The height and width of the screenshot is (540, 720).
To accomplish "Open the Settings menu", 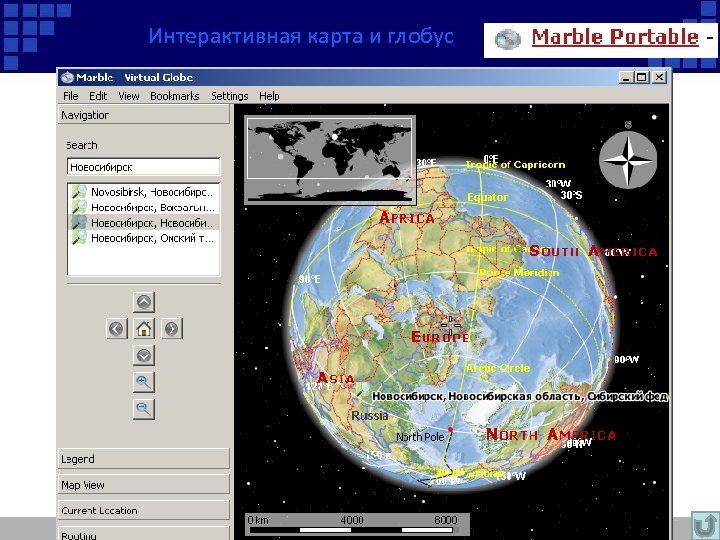I will (x=230, y=96).
